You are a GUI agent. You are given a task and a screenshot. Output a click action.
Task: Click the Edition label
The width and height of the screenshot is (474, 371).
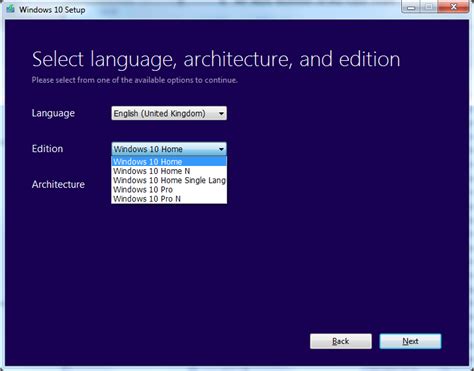click(x=47, y=149)
